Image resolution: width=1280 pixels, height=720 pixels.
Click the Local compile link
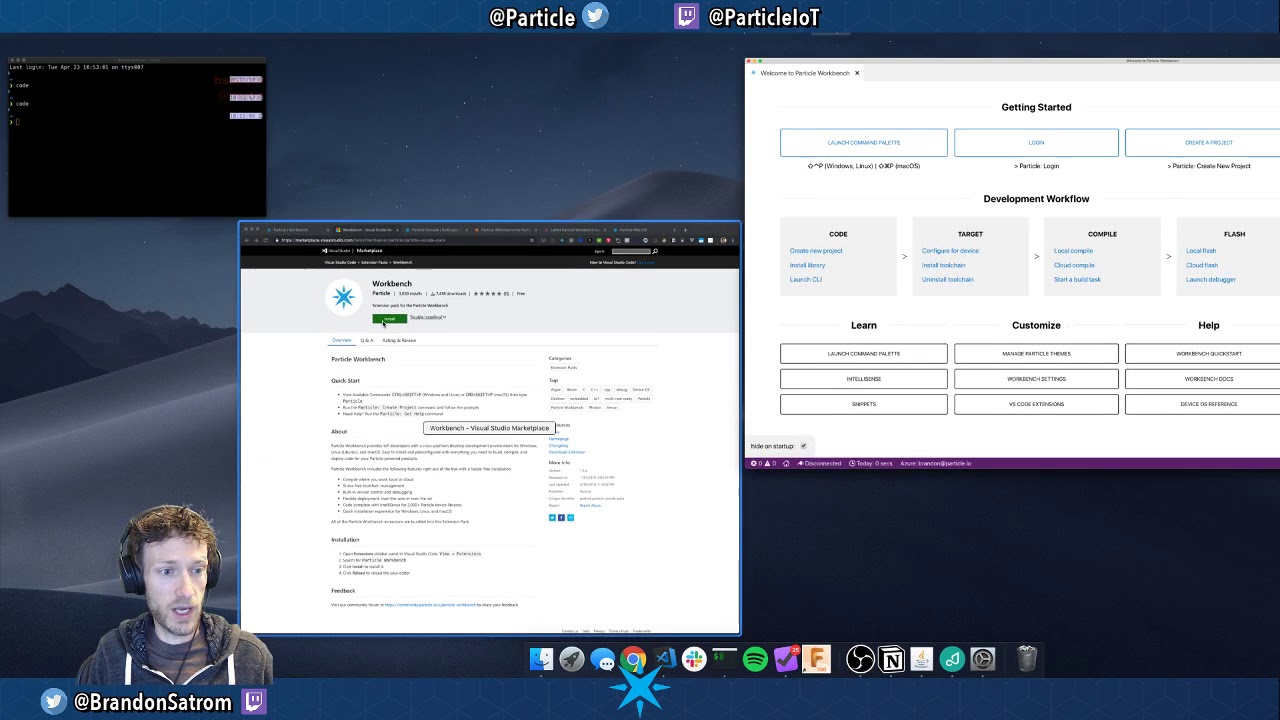[1073, 251]
